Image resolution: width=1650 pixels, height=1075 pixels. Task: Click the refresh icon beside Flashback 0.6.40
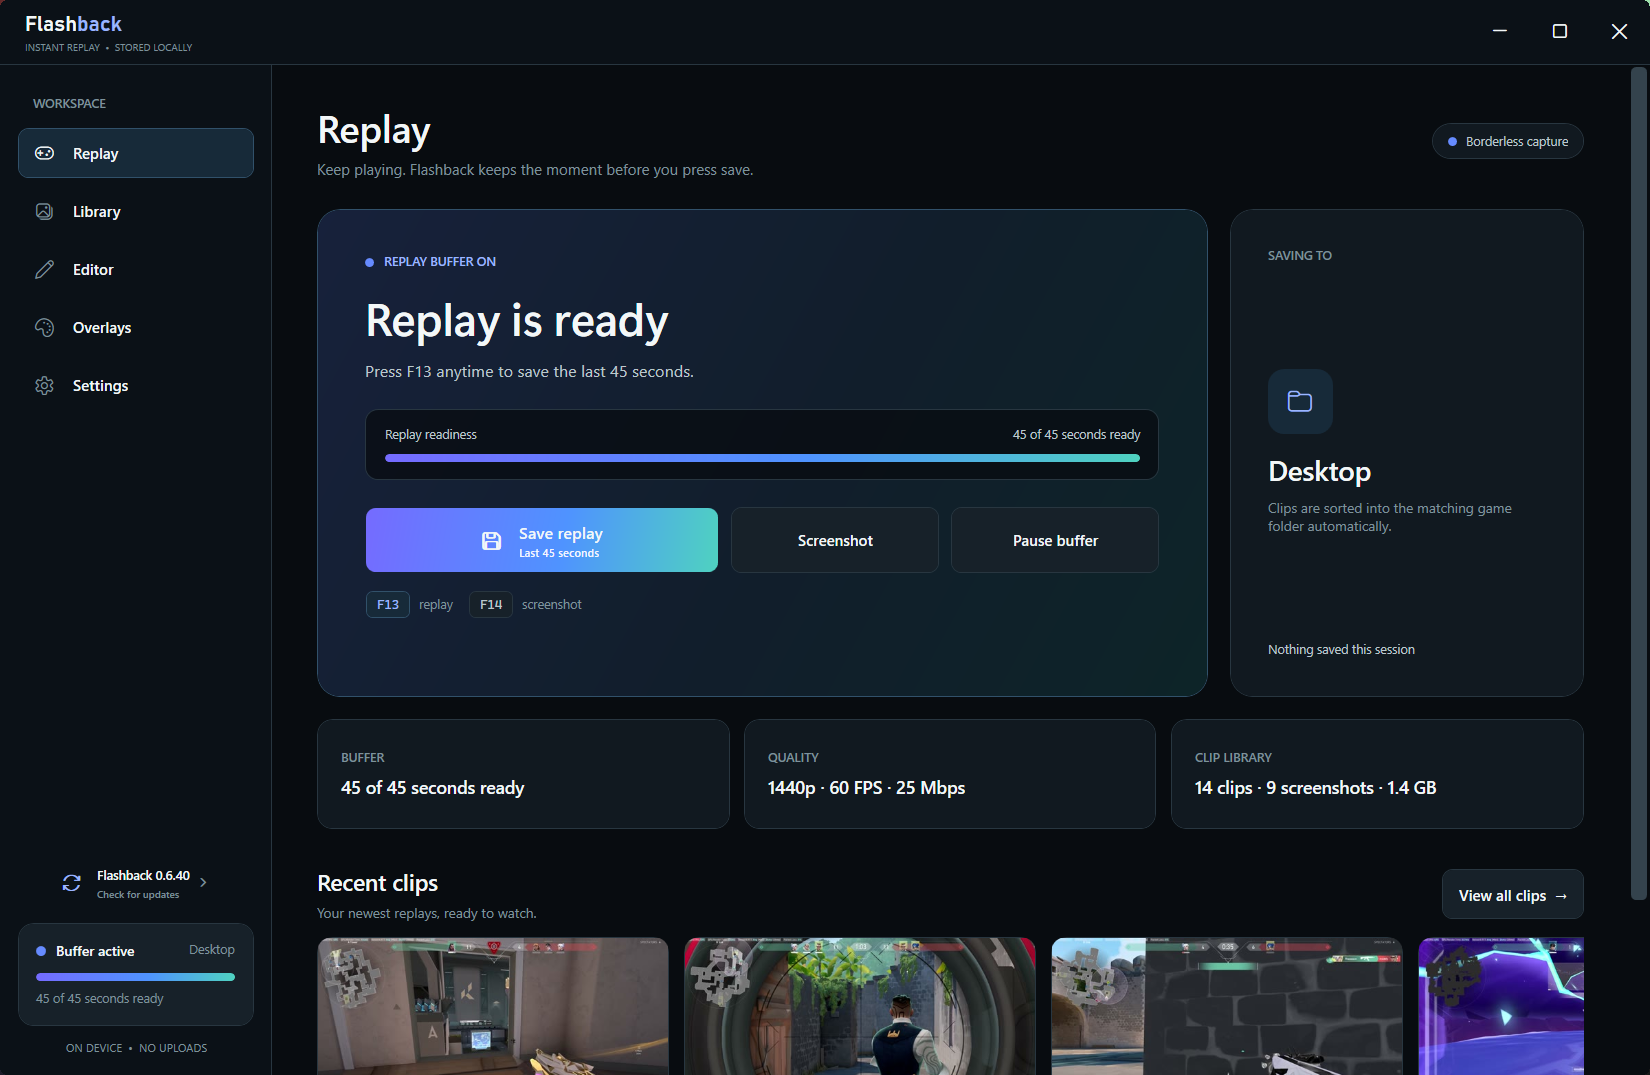(x=72, y=883)
